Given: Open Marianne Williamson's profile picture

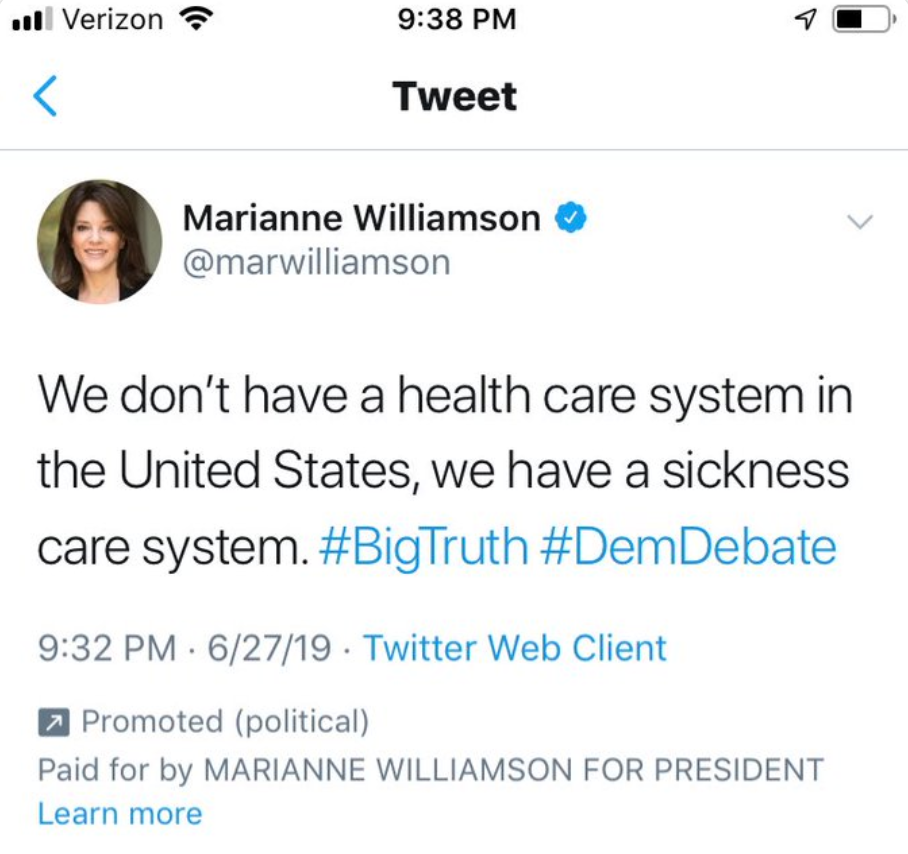Looking at the screenshot, I should (99, 241).
